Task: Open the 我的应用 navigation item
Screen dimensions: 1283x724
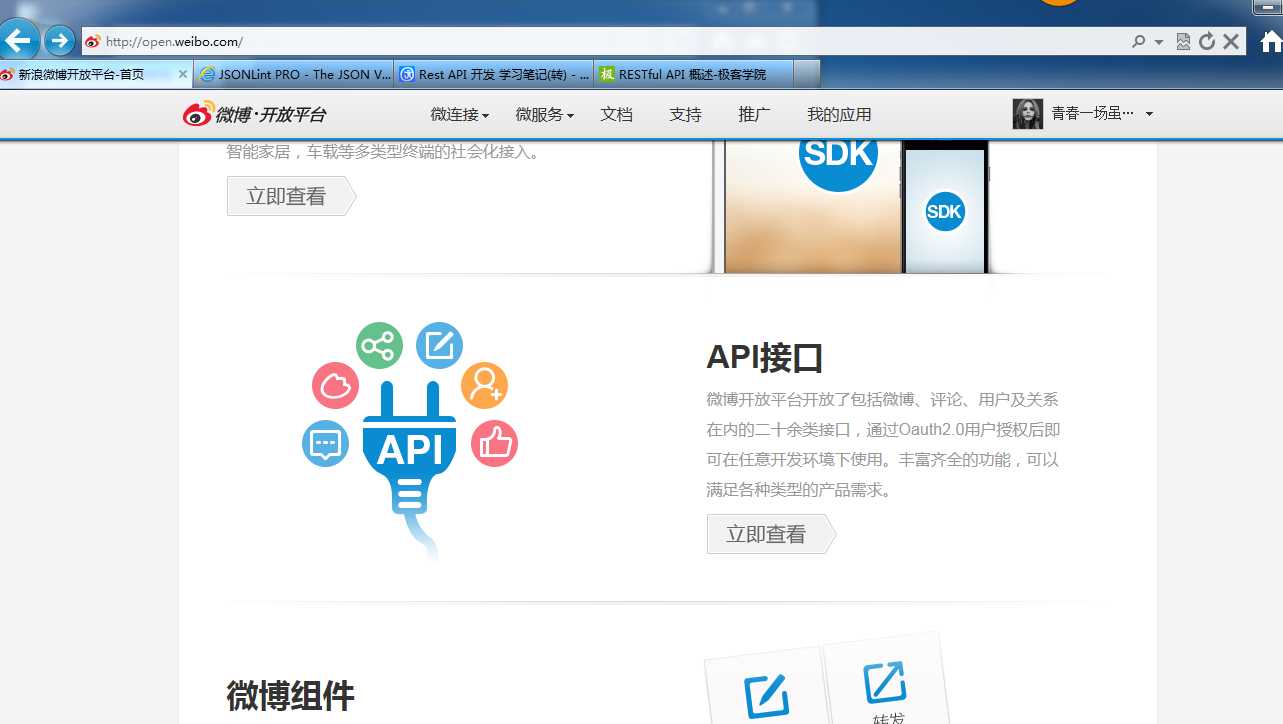Action: (839, 115)
